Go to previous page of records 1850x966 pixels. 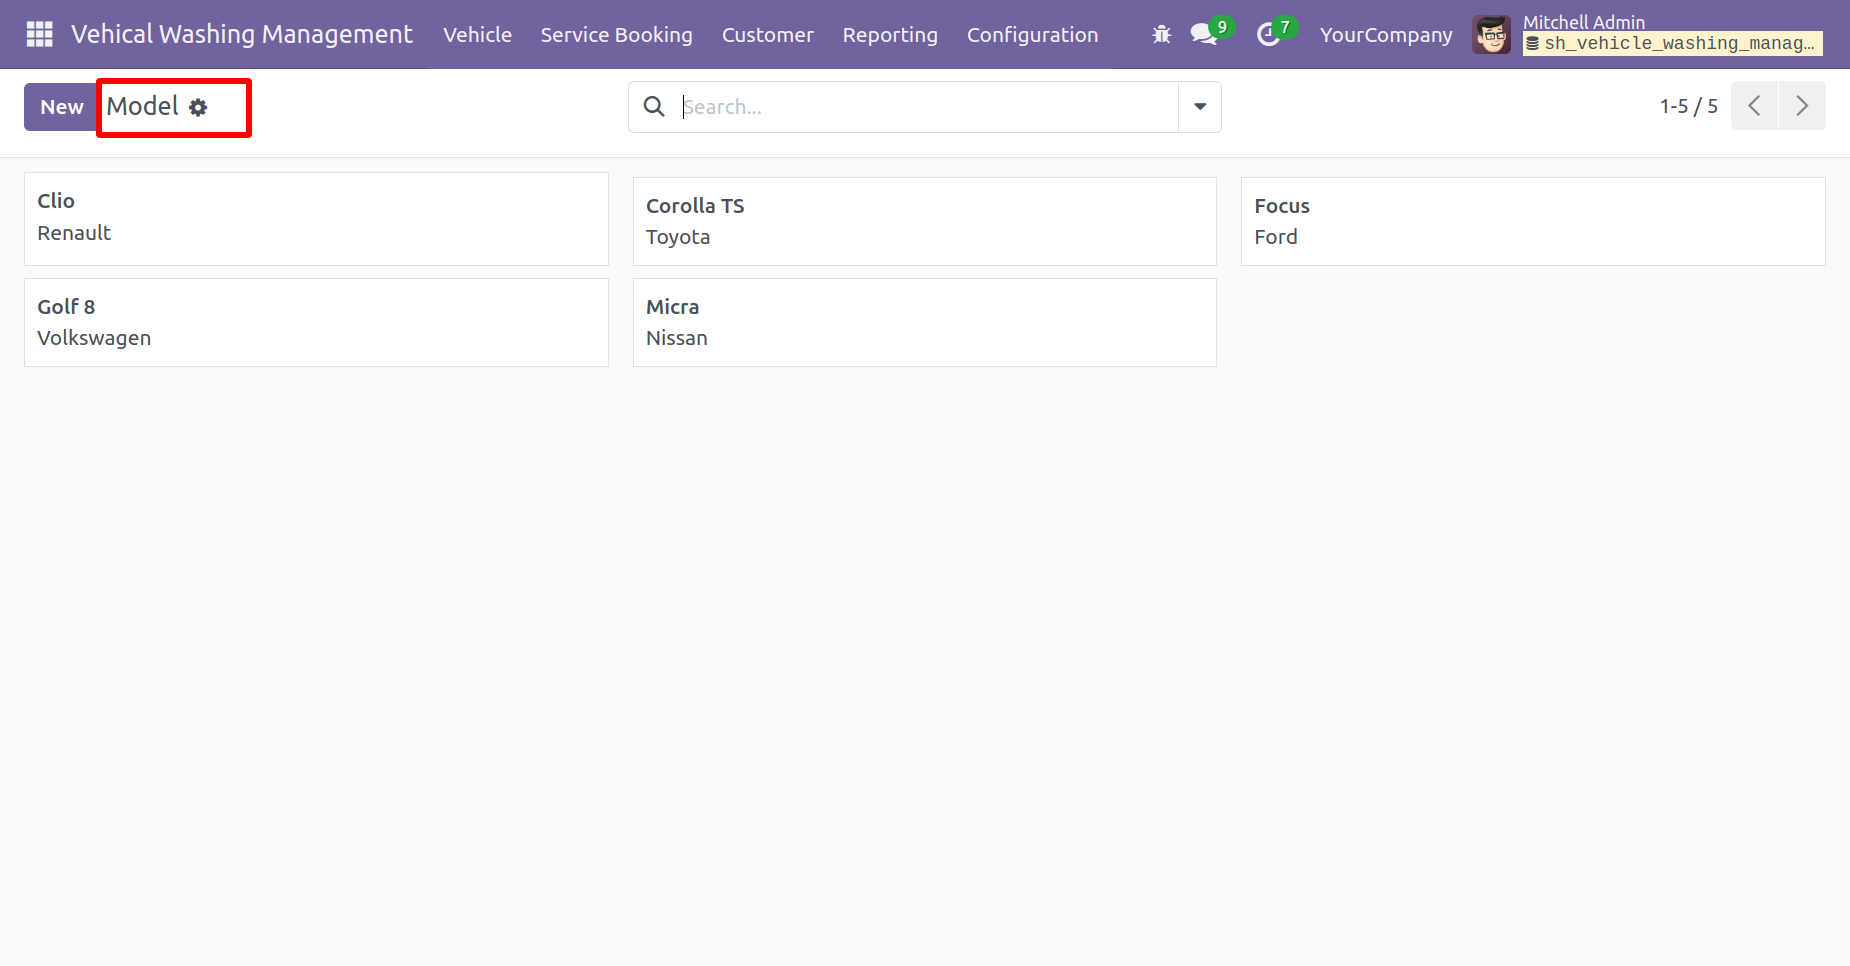click(x=1755, y=106)
